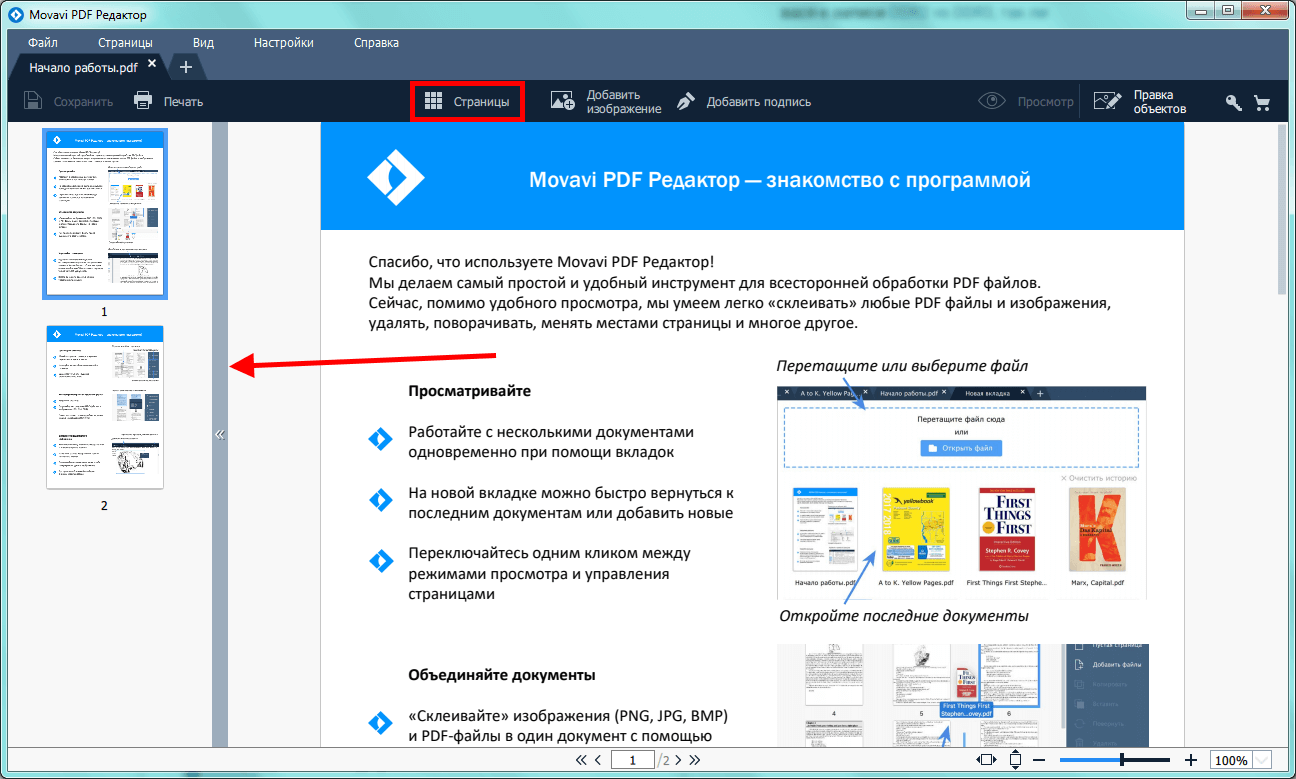Screen dimensions: 1296x779
Task: Fit the page to window width
Action: coord(986,760)
